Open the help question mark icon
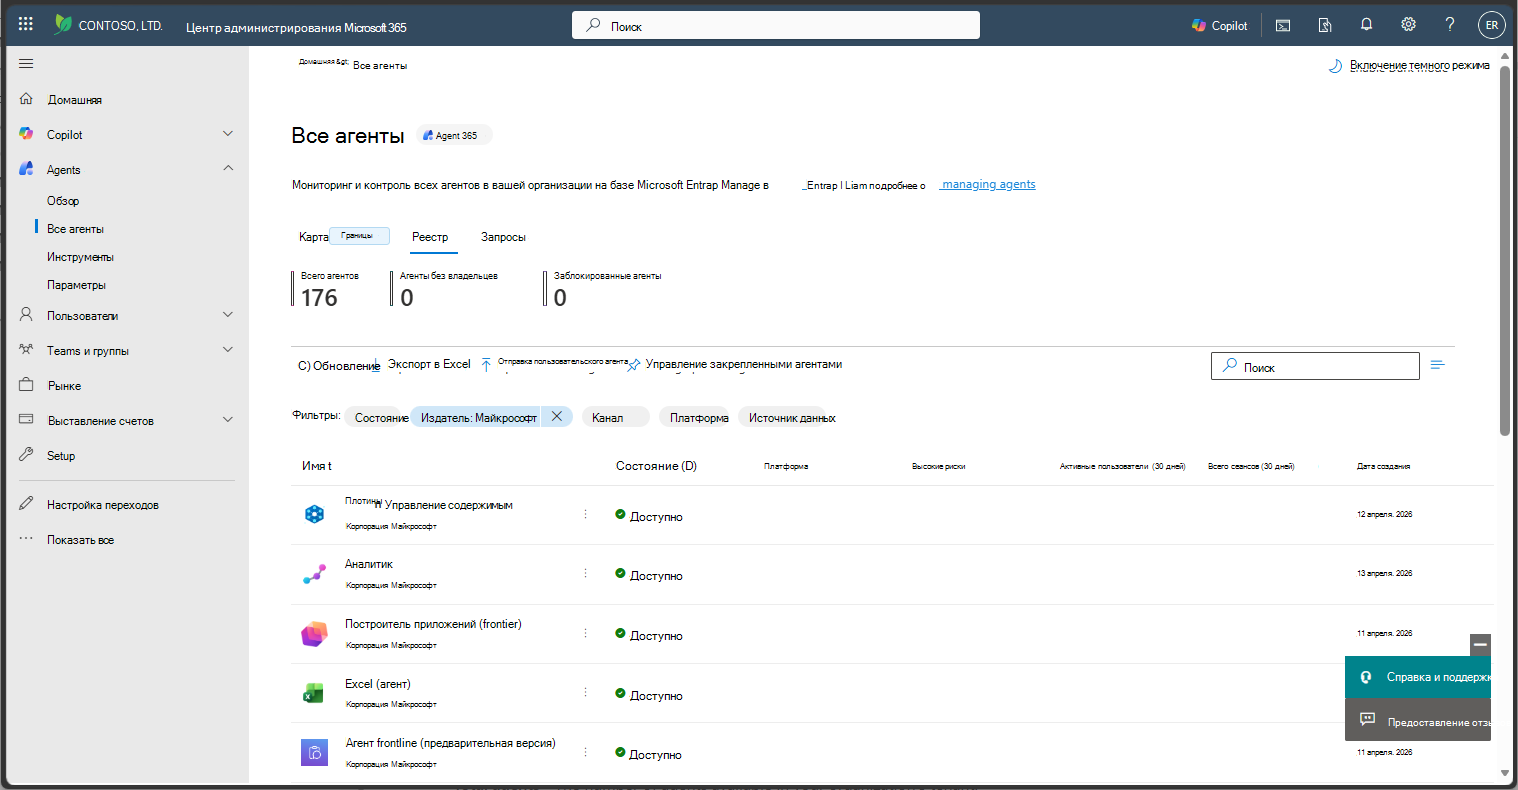Image resolution: width=1518 pixels, height=790 pixels. 1450,25
